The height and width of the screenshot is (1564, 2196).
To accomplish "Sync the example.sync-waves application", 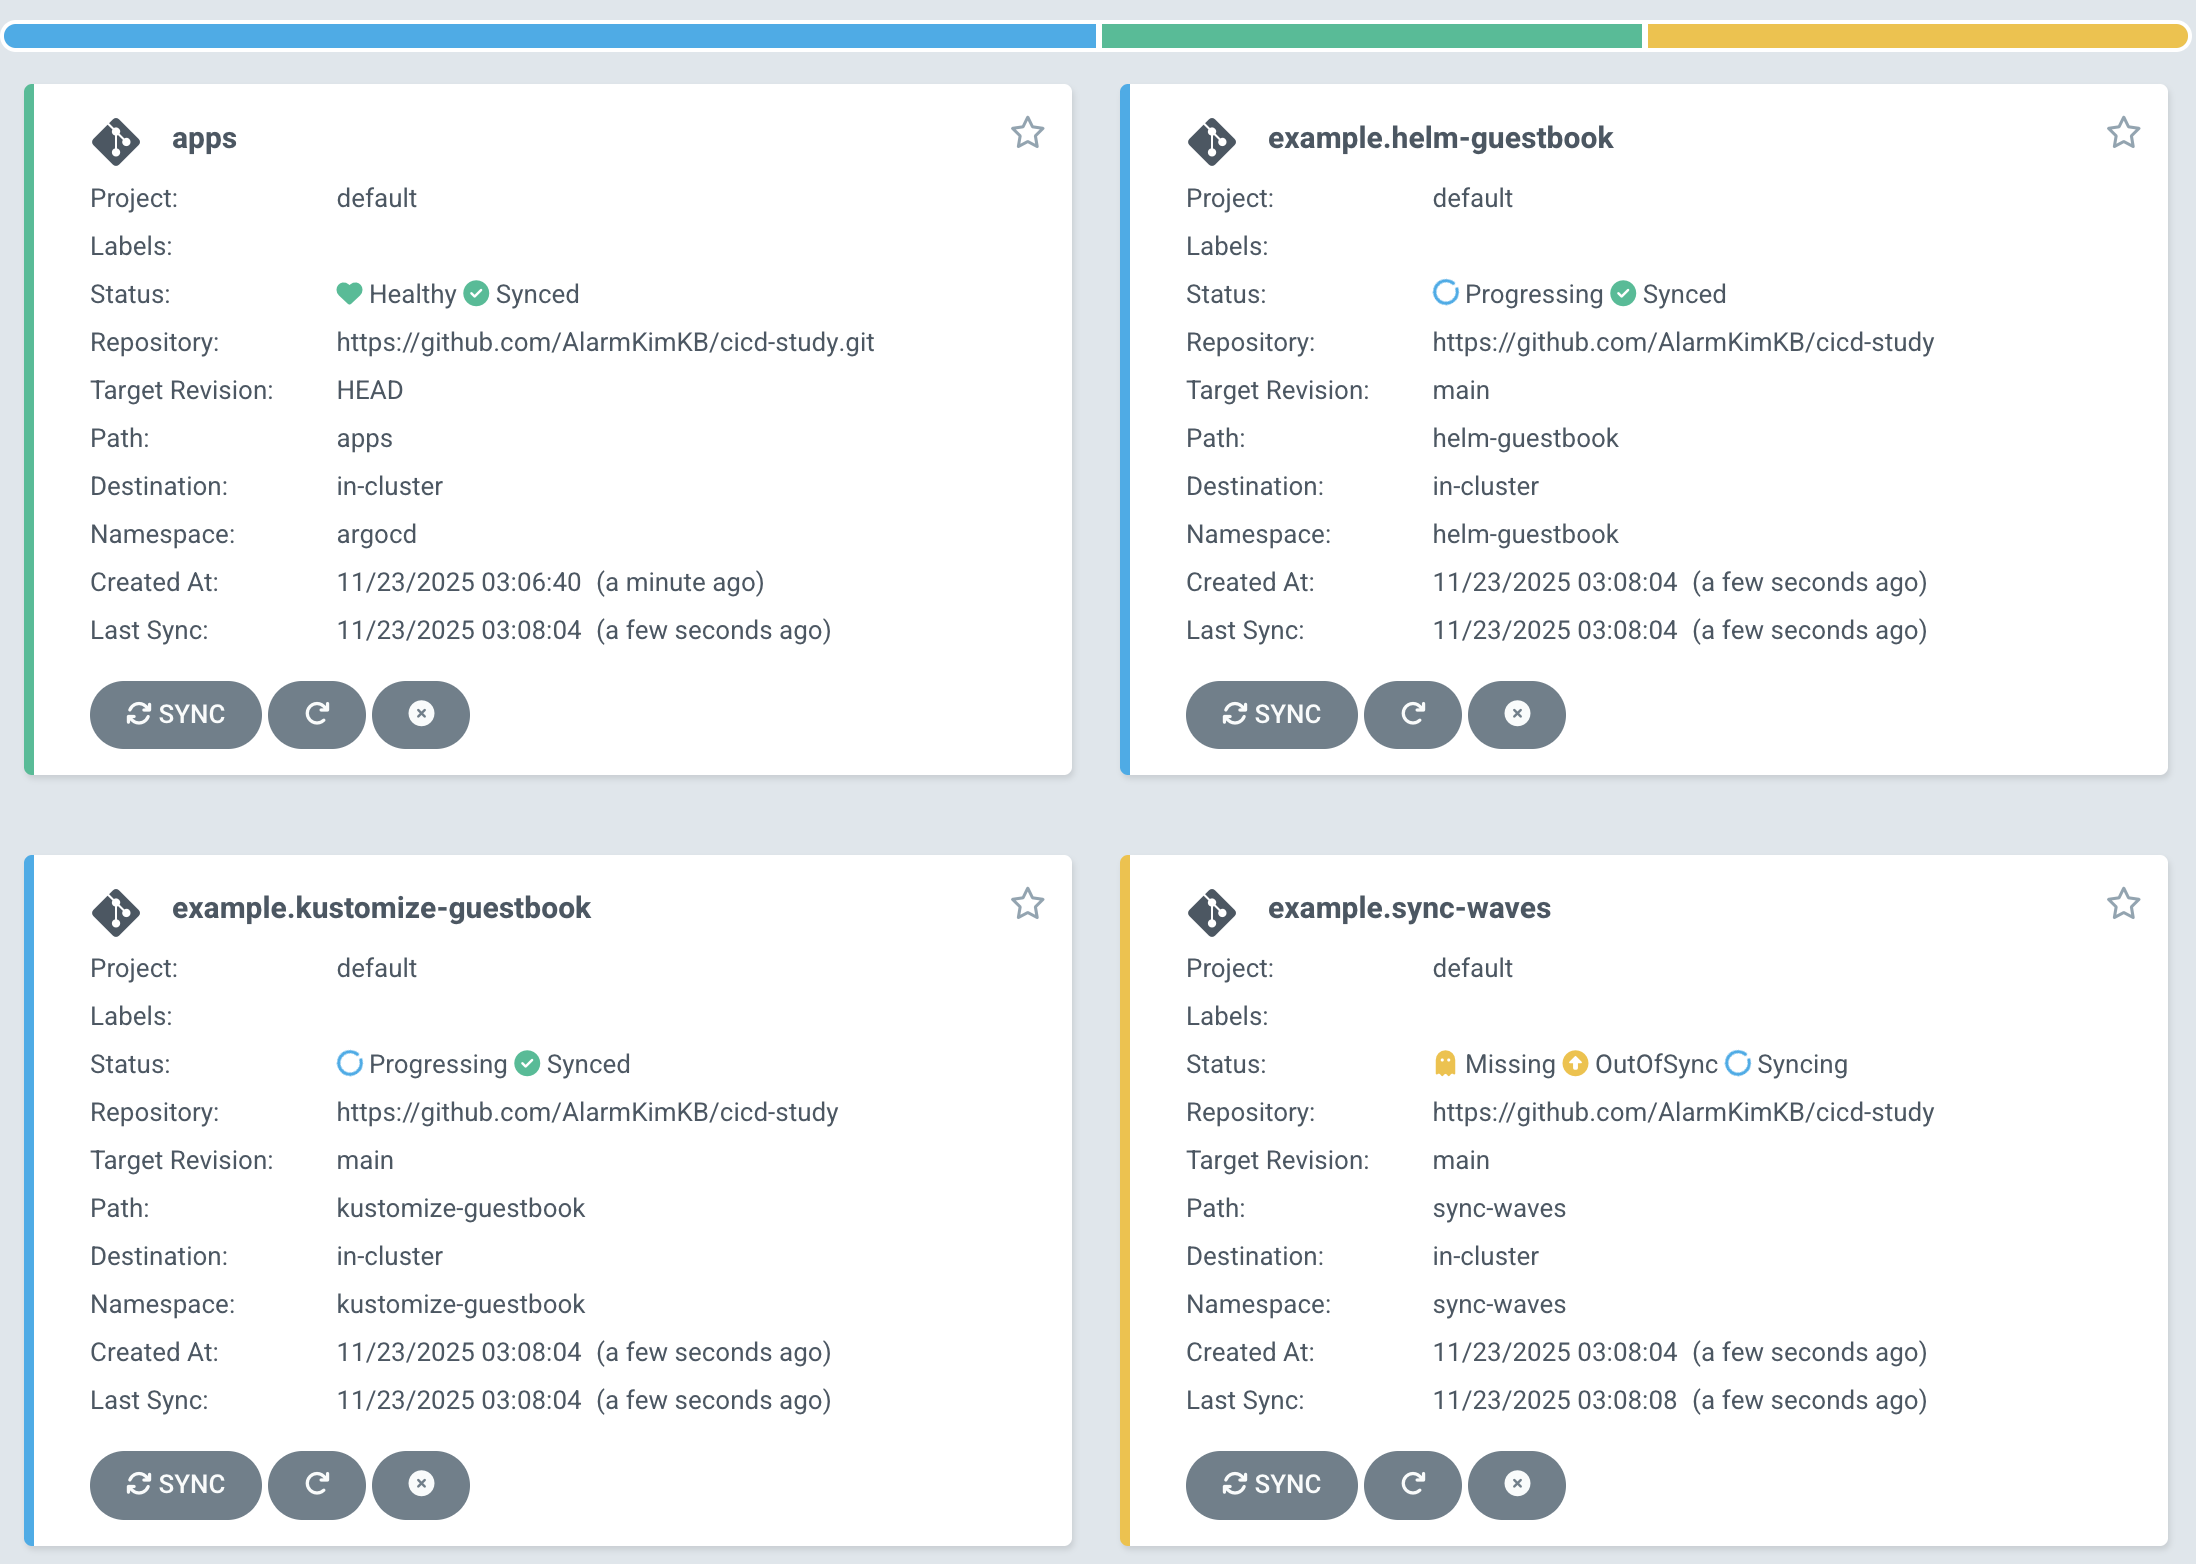I will tap(1271, 1484).
